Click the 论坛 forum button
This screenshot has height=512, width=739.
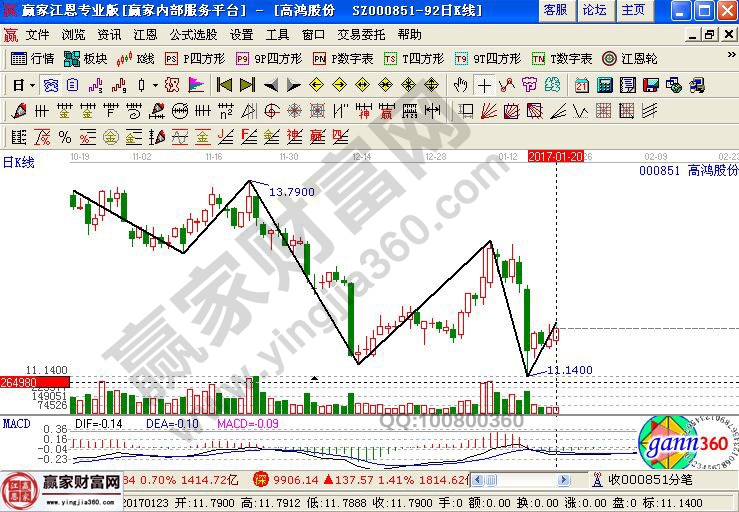(594, 10)
